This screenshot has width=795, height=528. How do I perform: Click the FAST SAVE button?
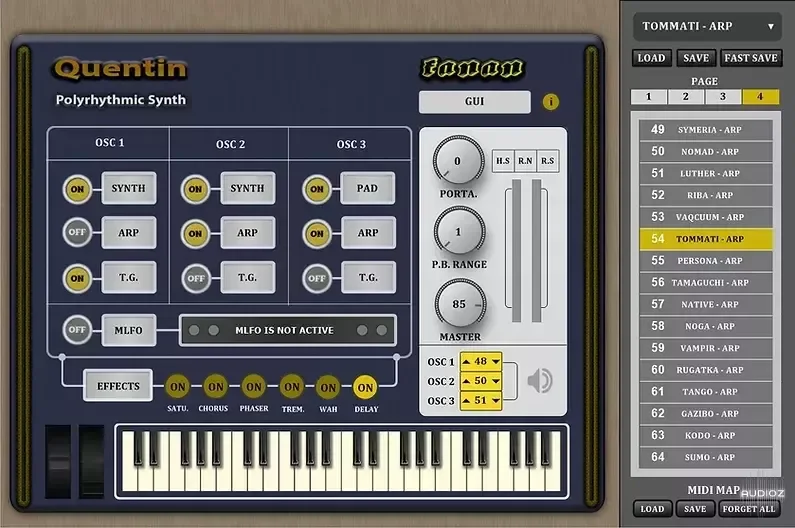pyautogui.click(x=751, y=58)
